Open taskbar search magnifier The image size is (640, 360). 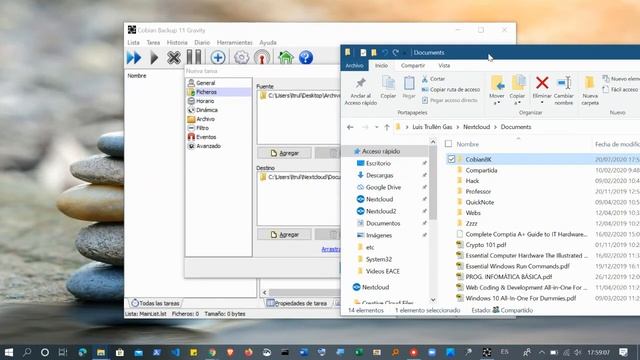(27, 352)
